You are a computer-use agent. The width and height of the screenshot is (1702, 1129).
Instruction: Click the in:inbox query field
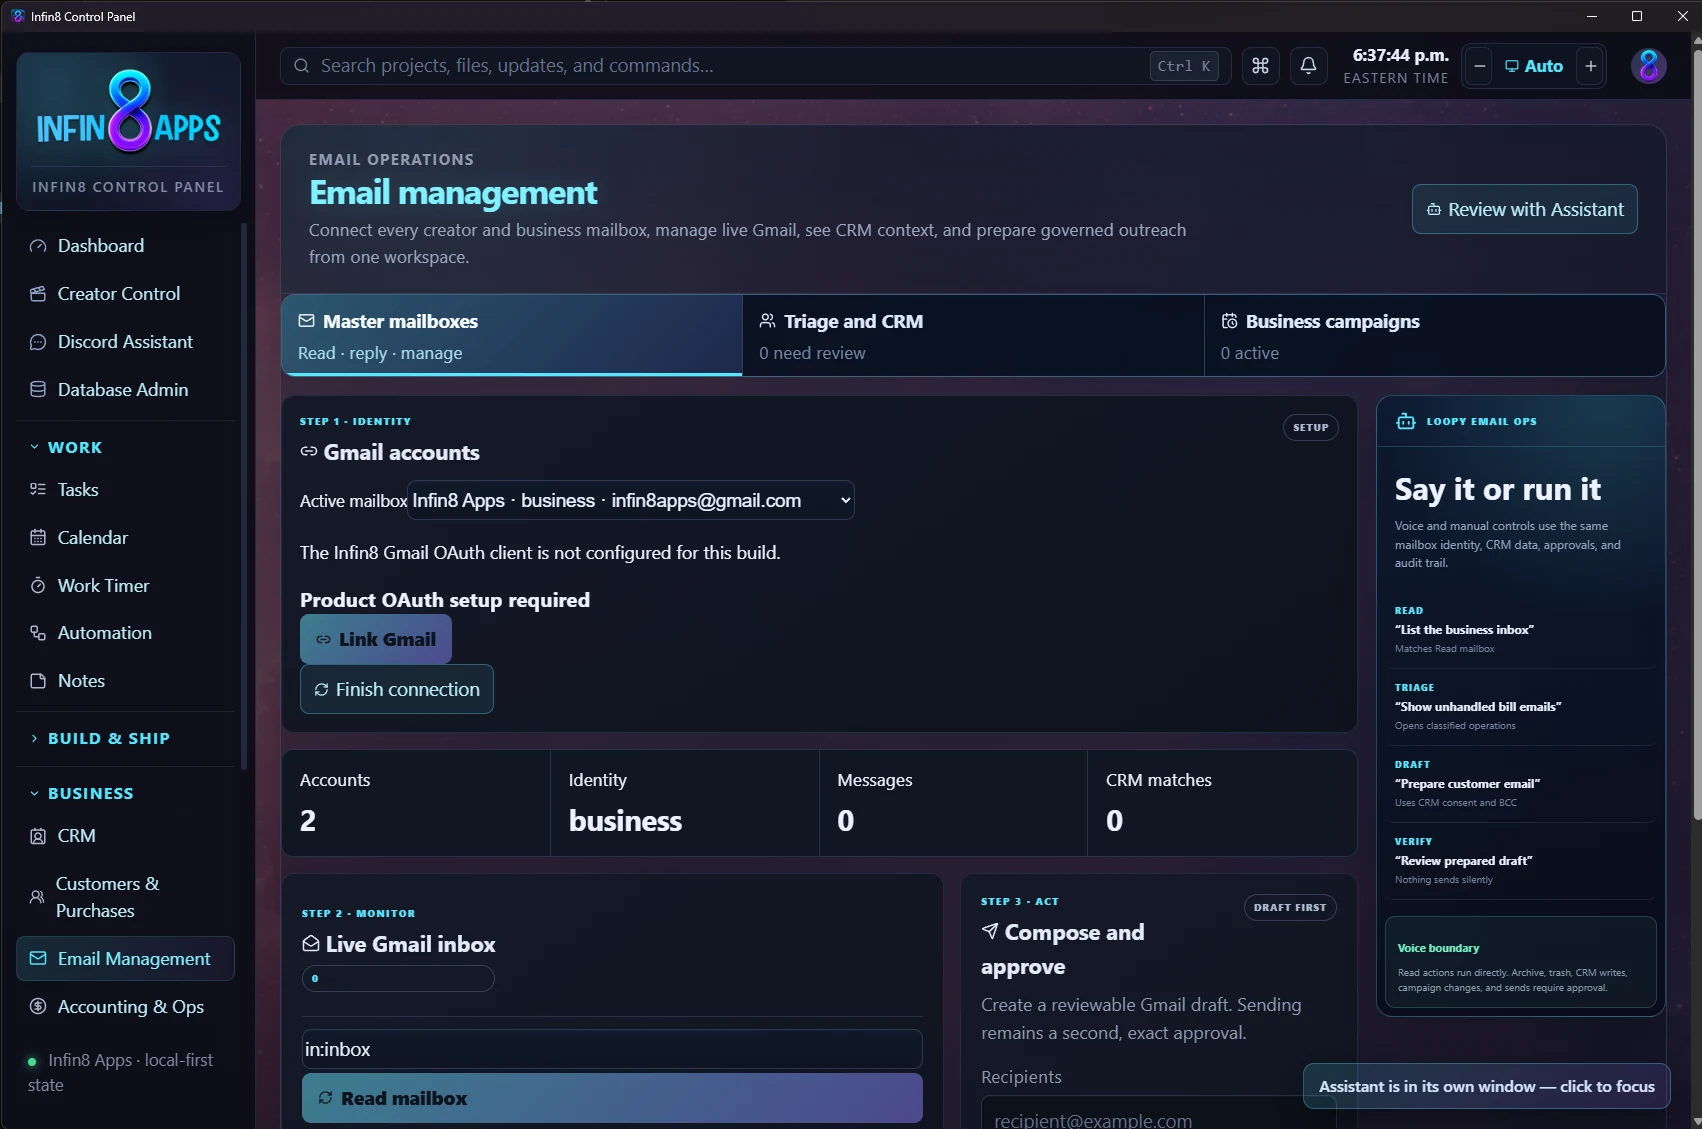(612, 1049)
